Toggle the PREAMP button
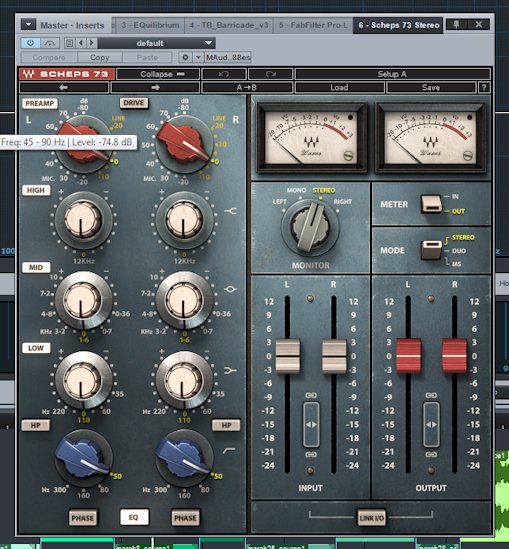Image resolution: width=509 pixels, height=549 pixels. coord(40,104)
